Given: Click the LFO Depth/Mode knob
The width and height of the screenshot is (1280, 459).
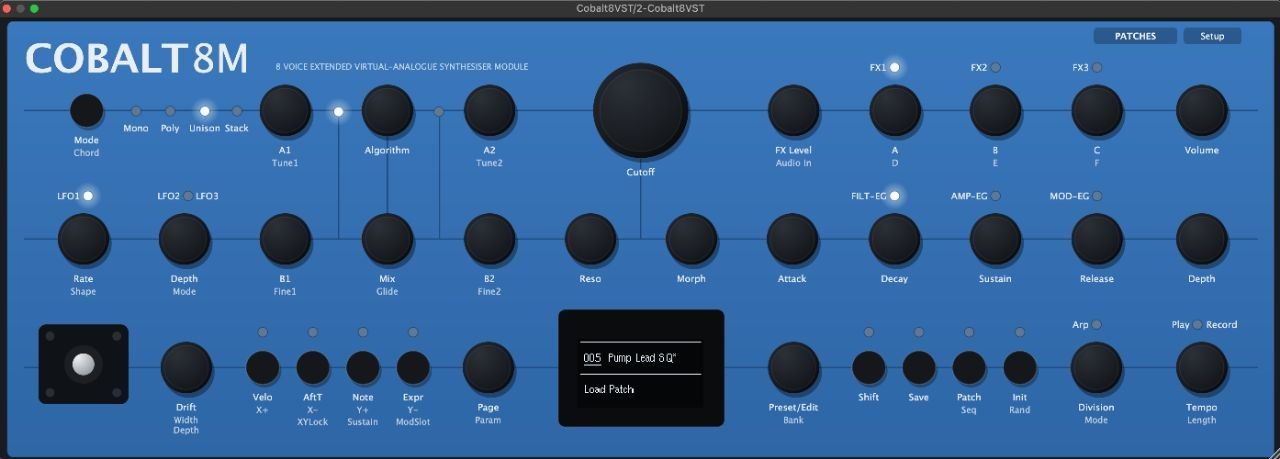Looking at the screenshot, I should pos(185,239).
